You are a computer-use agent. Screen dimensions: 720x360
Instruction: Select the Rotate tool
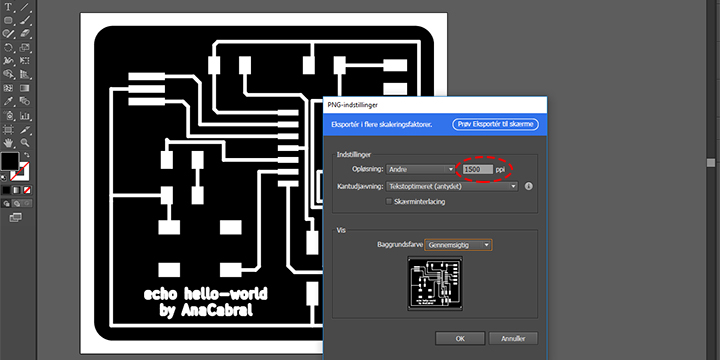tap(8, 47)
